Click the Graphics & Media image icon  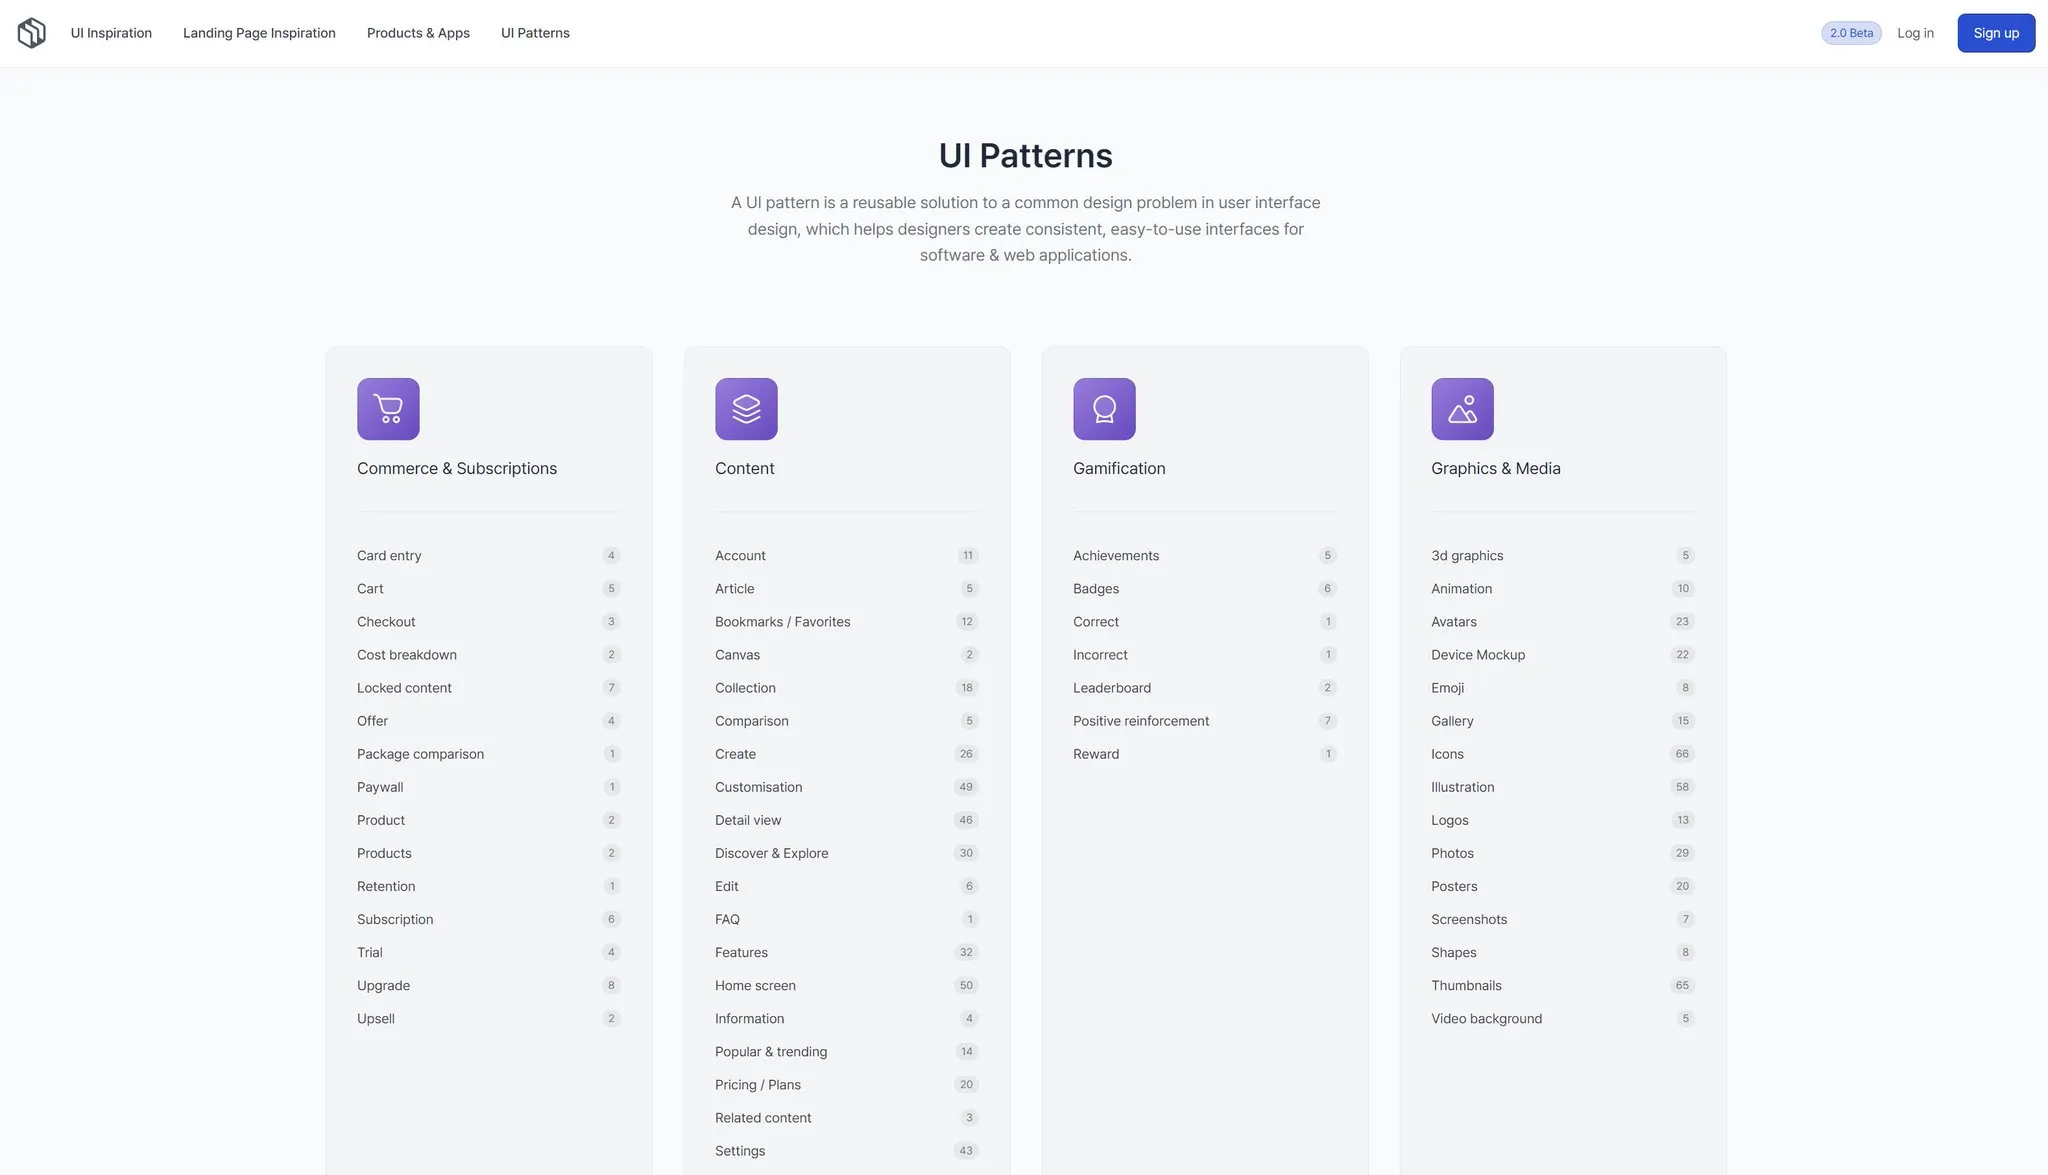point(1462,409)
